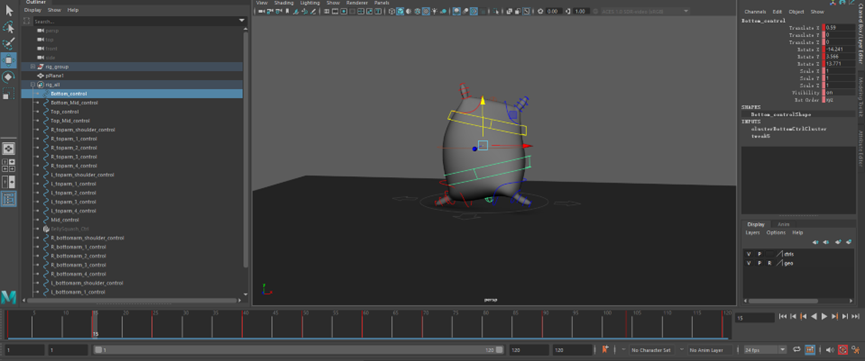This screenshot has height=361, width=865.
Task: Toggle loop playback mode icon
Action: (797, 349)
